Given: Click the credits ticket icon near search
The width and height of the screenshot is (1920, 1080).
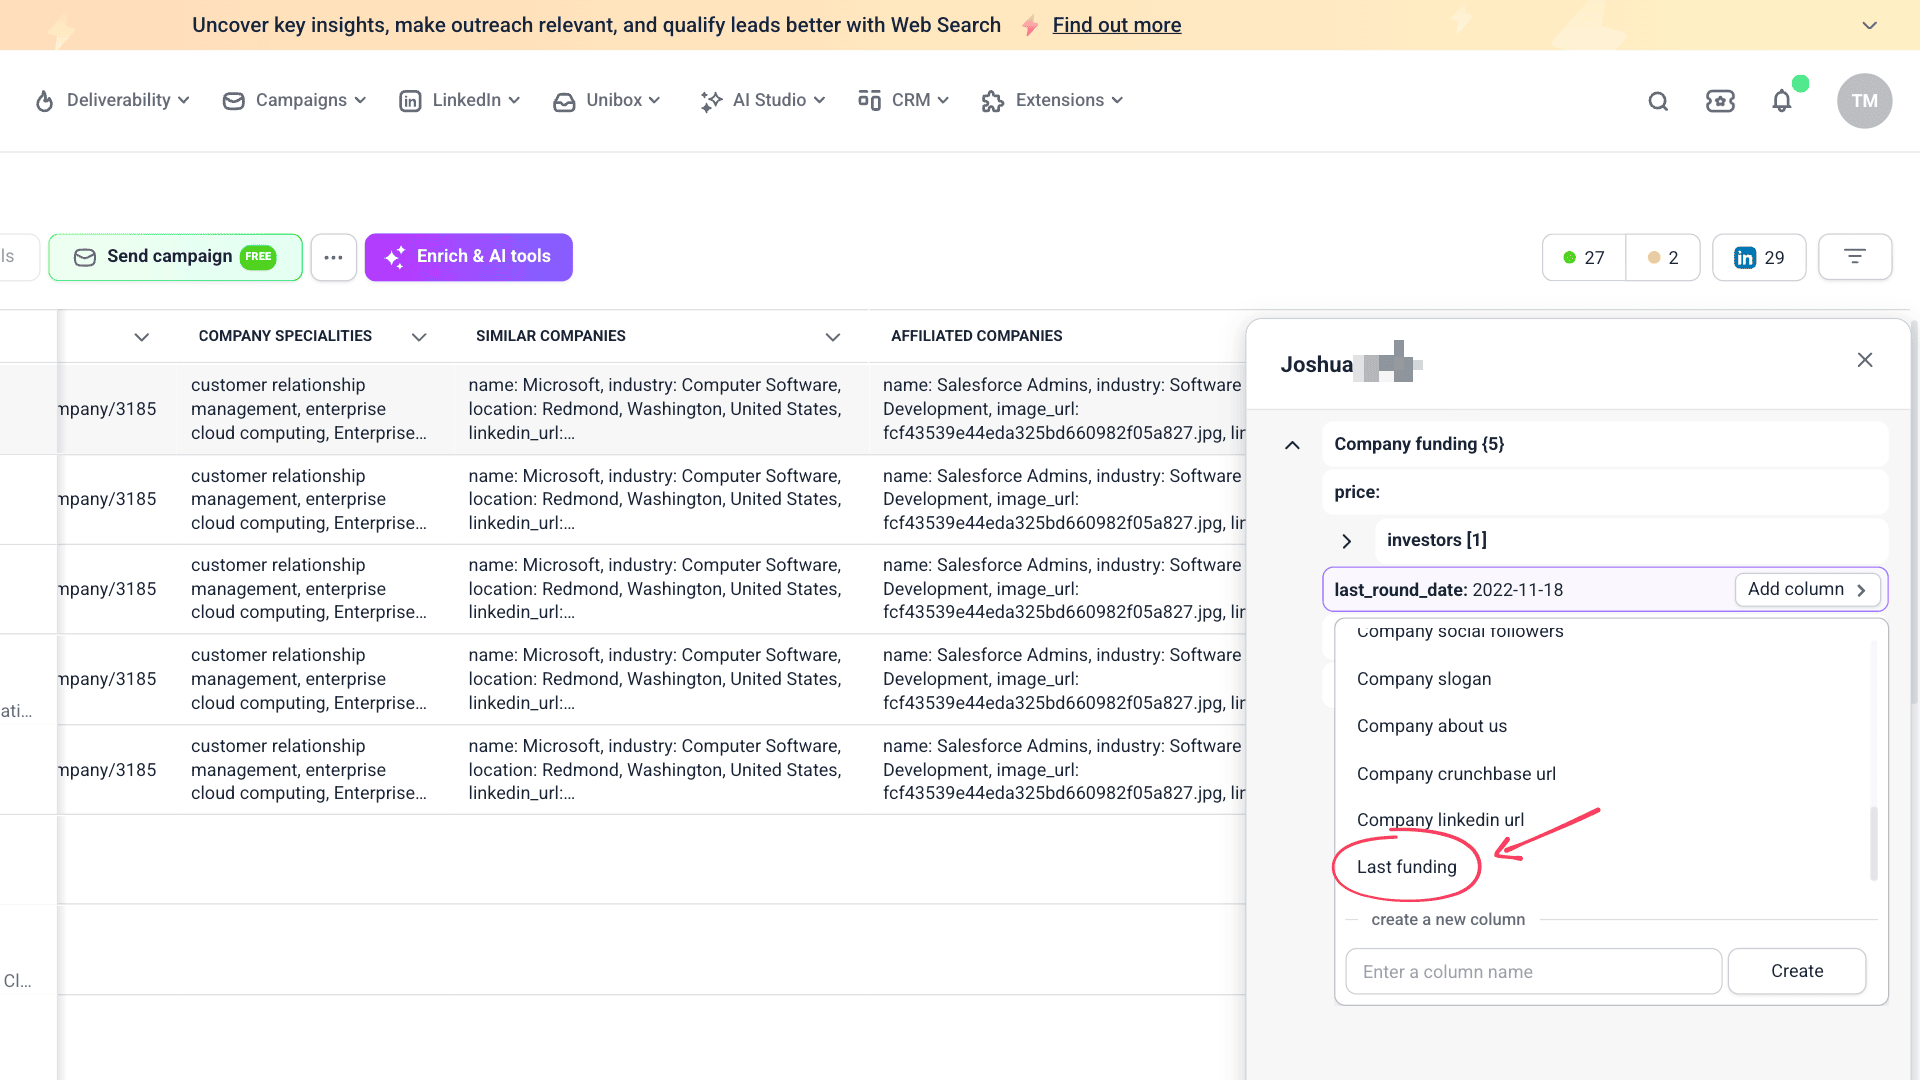Looking at the screenshot, I should 1720,101.
